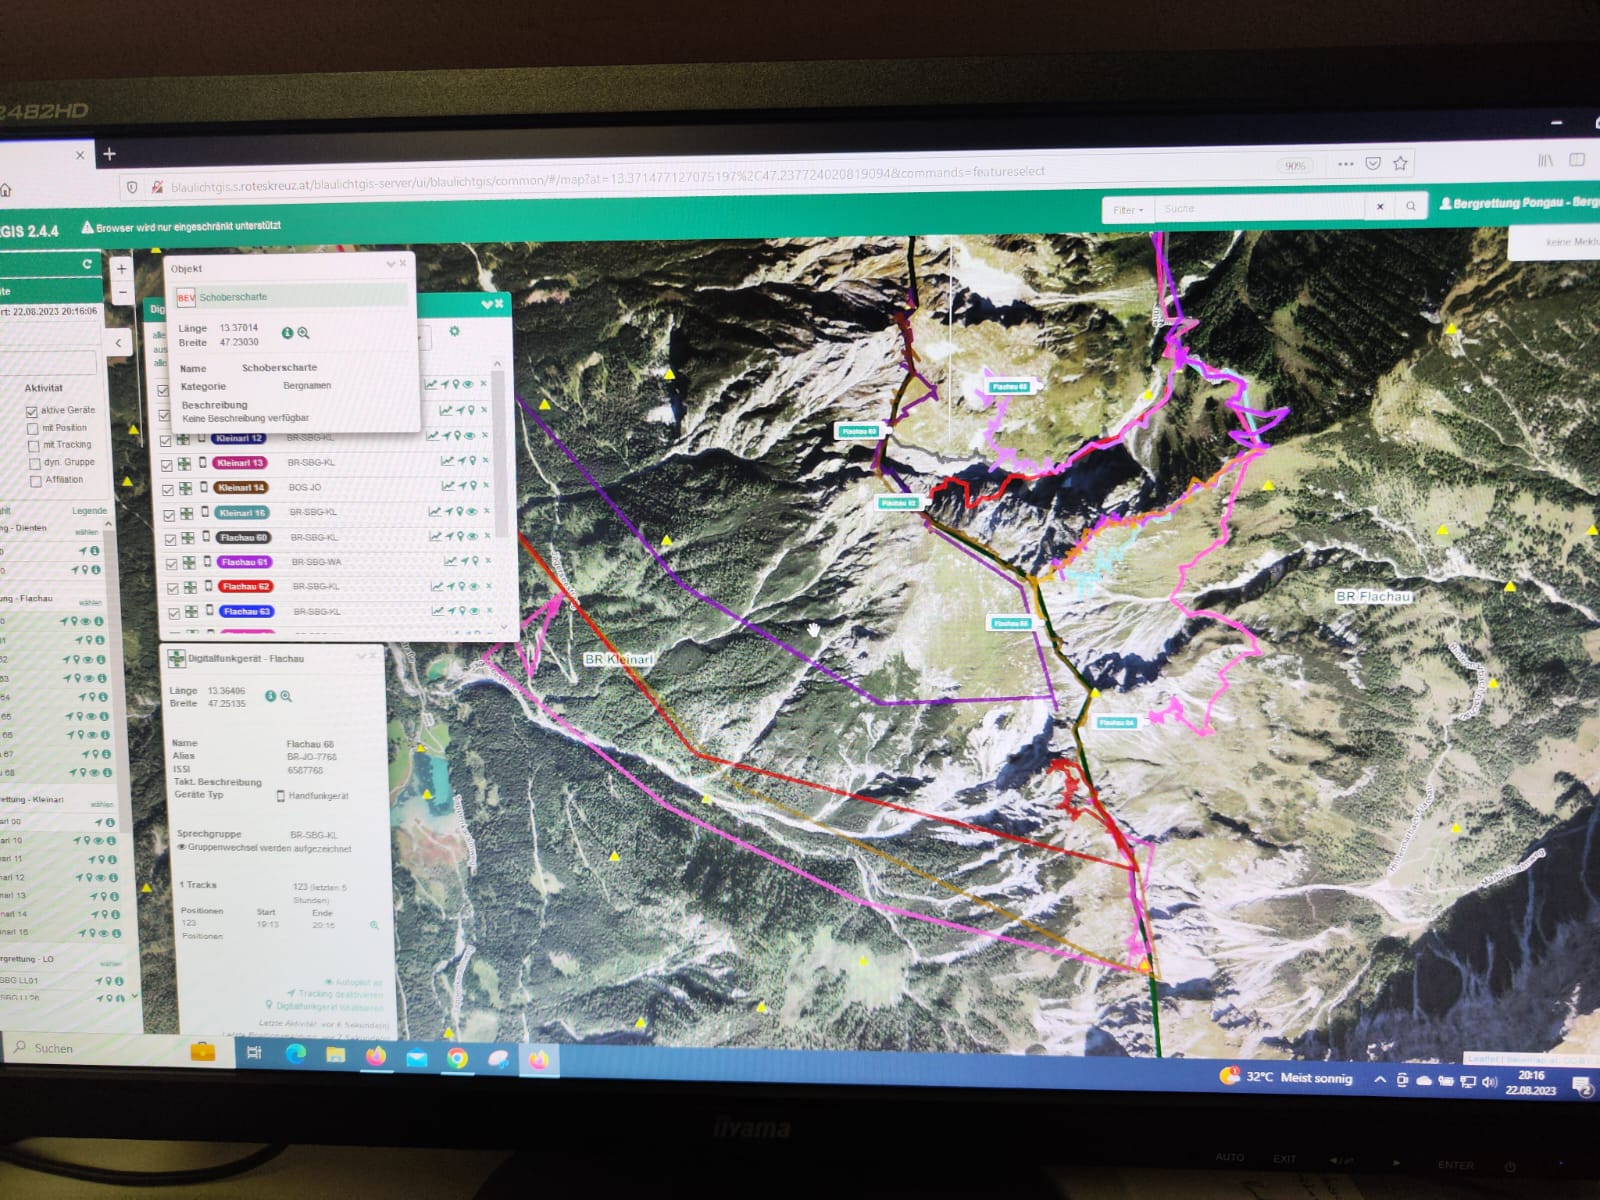This screenshot has width=1600, height=1200.
Task: Open settings gear in the device list panel
Action: [x=454, y=331]
